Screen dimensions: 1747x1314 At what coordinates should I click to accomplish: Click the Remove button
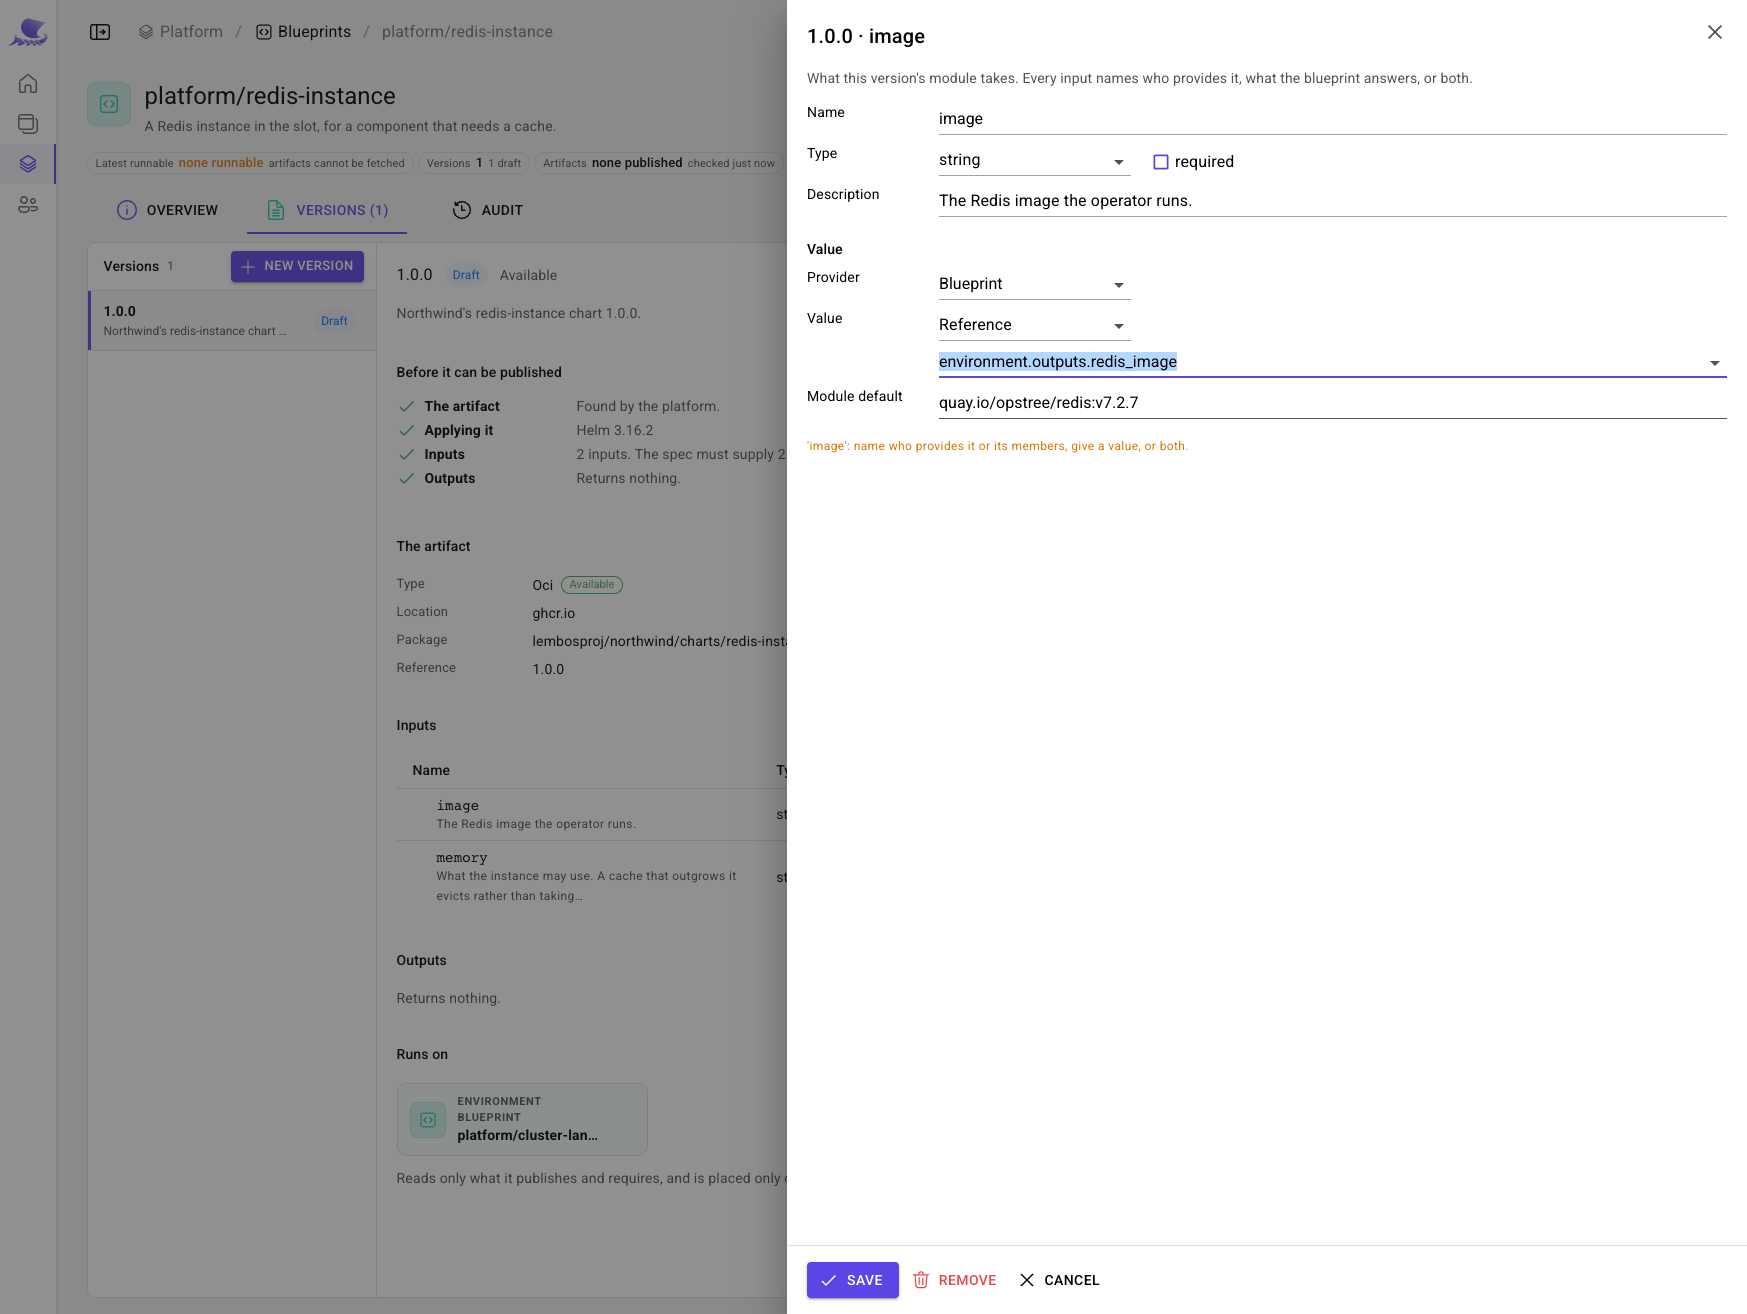[x=955, y=1280]
